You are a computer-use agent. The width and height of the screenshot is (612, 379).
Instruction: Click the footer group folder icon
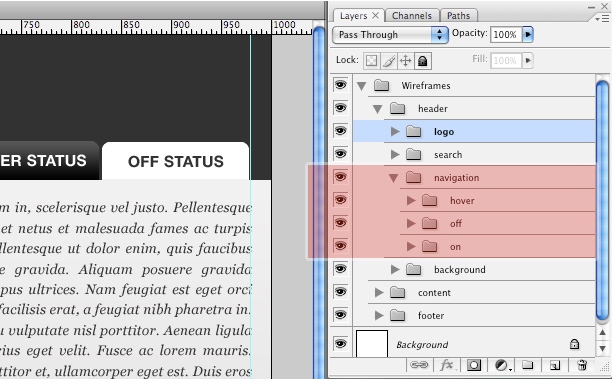pos(397,315)
